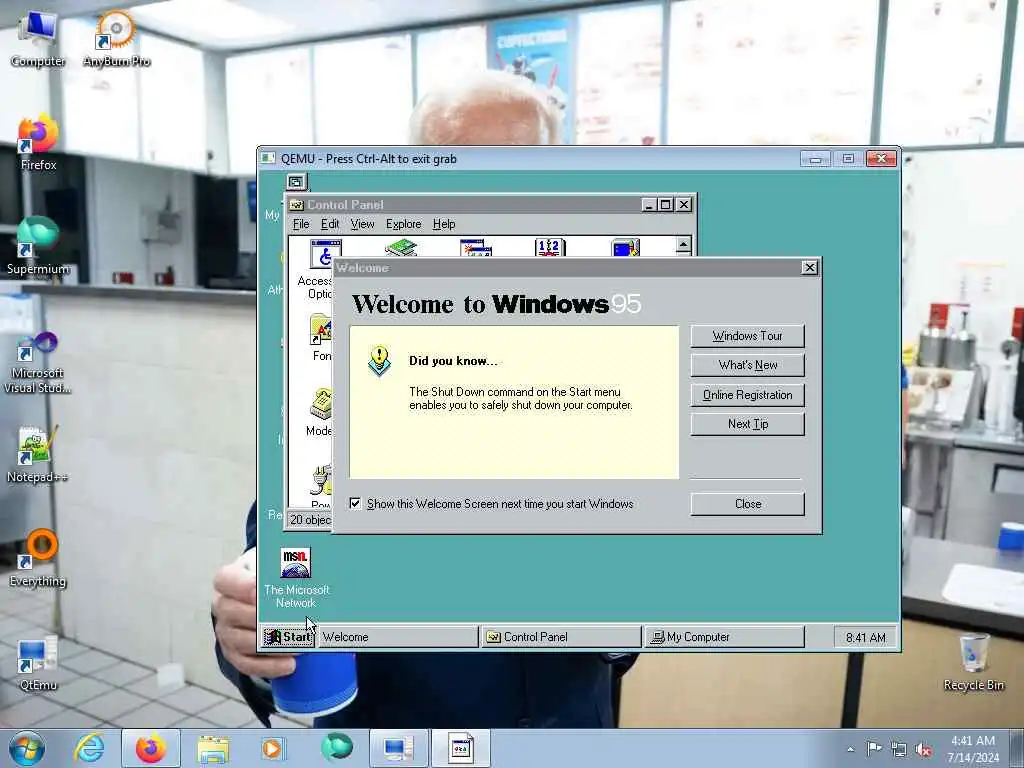Minimize the QEMU window
Viewport: 1024px width, 768px height.
815,158
